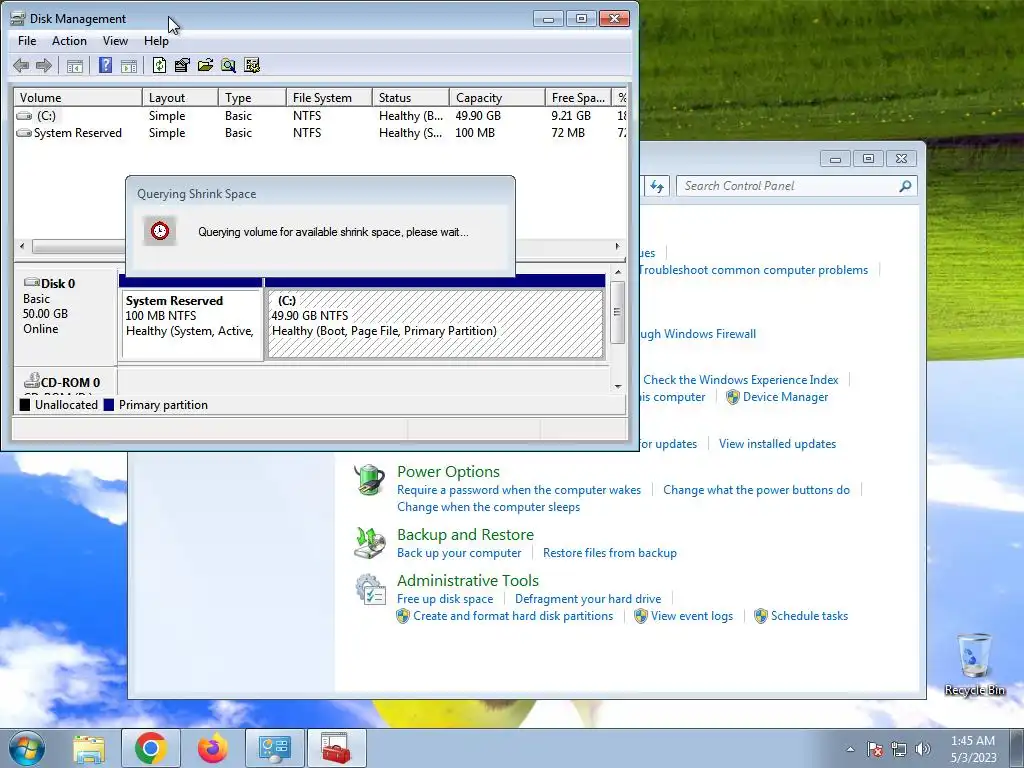Open the Help menu

coord(156,40)
